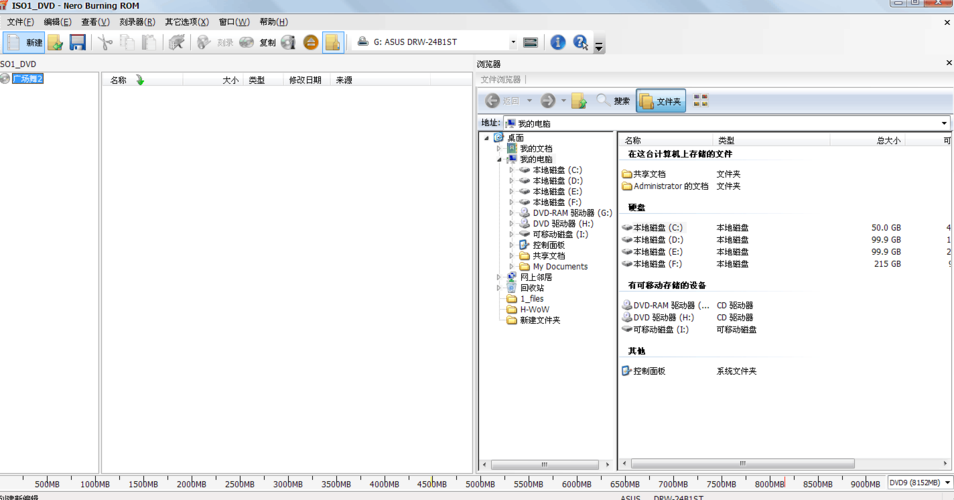The image size is (954, 500).
Task: Toggle the 文件夹 folder pane button
Action: pyautogui.click(x=661, y=101)
